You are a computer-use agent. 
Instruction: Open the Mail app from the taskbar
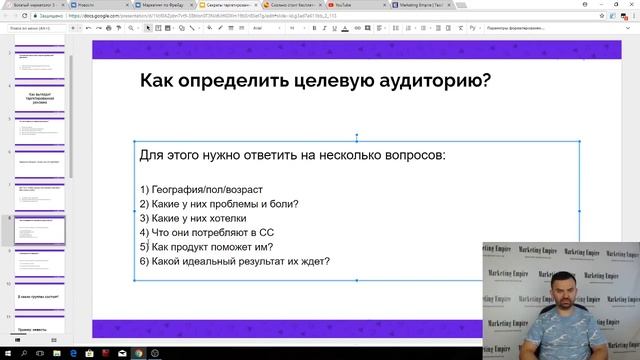pyautogui.click(x=122, y=353)
